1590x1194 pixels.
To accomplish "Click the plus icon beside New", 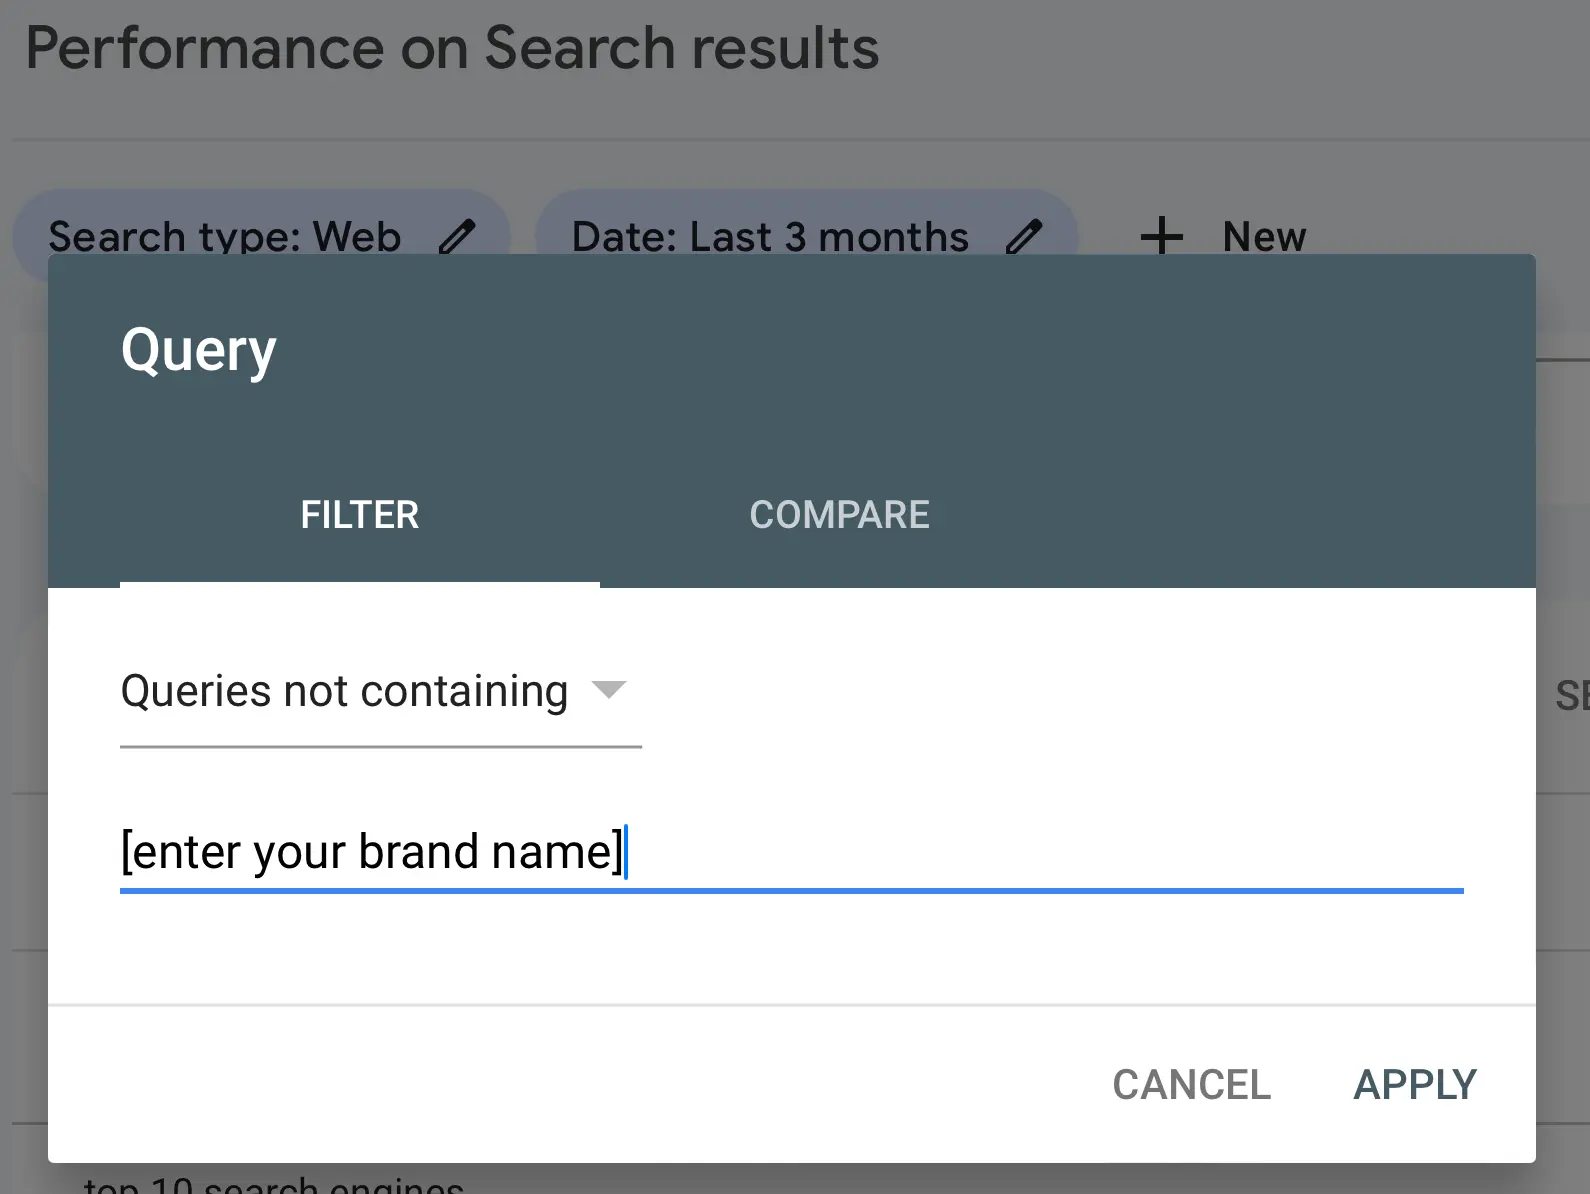I will pos(1161,237).
